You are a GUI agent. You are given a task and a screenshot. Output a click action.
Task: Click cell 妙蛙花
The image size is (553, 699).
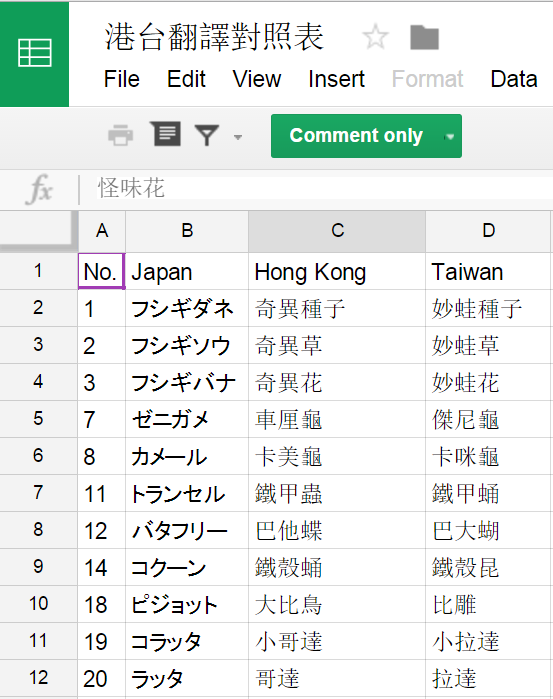coord(488,382)
